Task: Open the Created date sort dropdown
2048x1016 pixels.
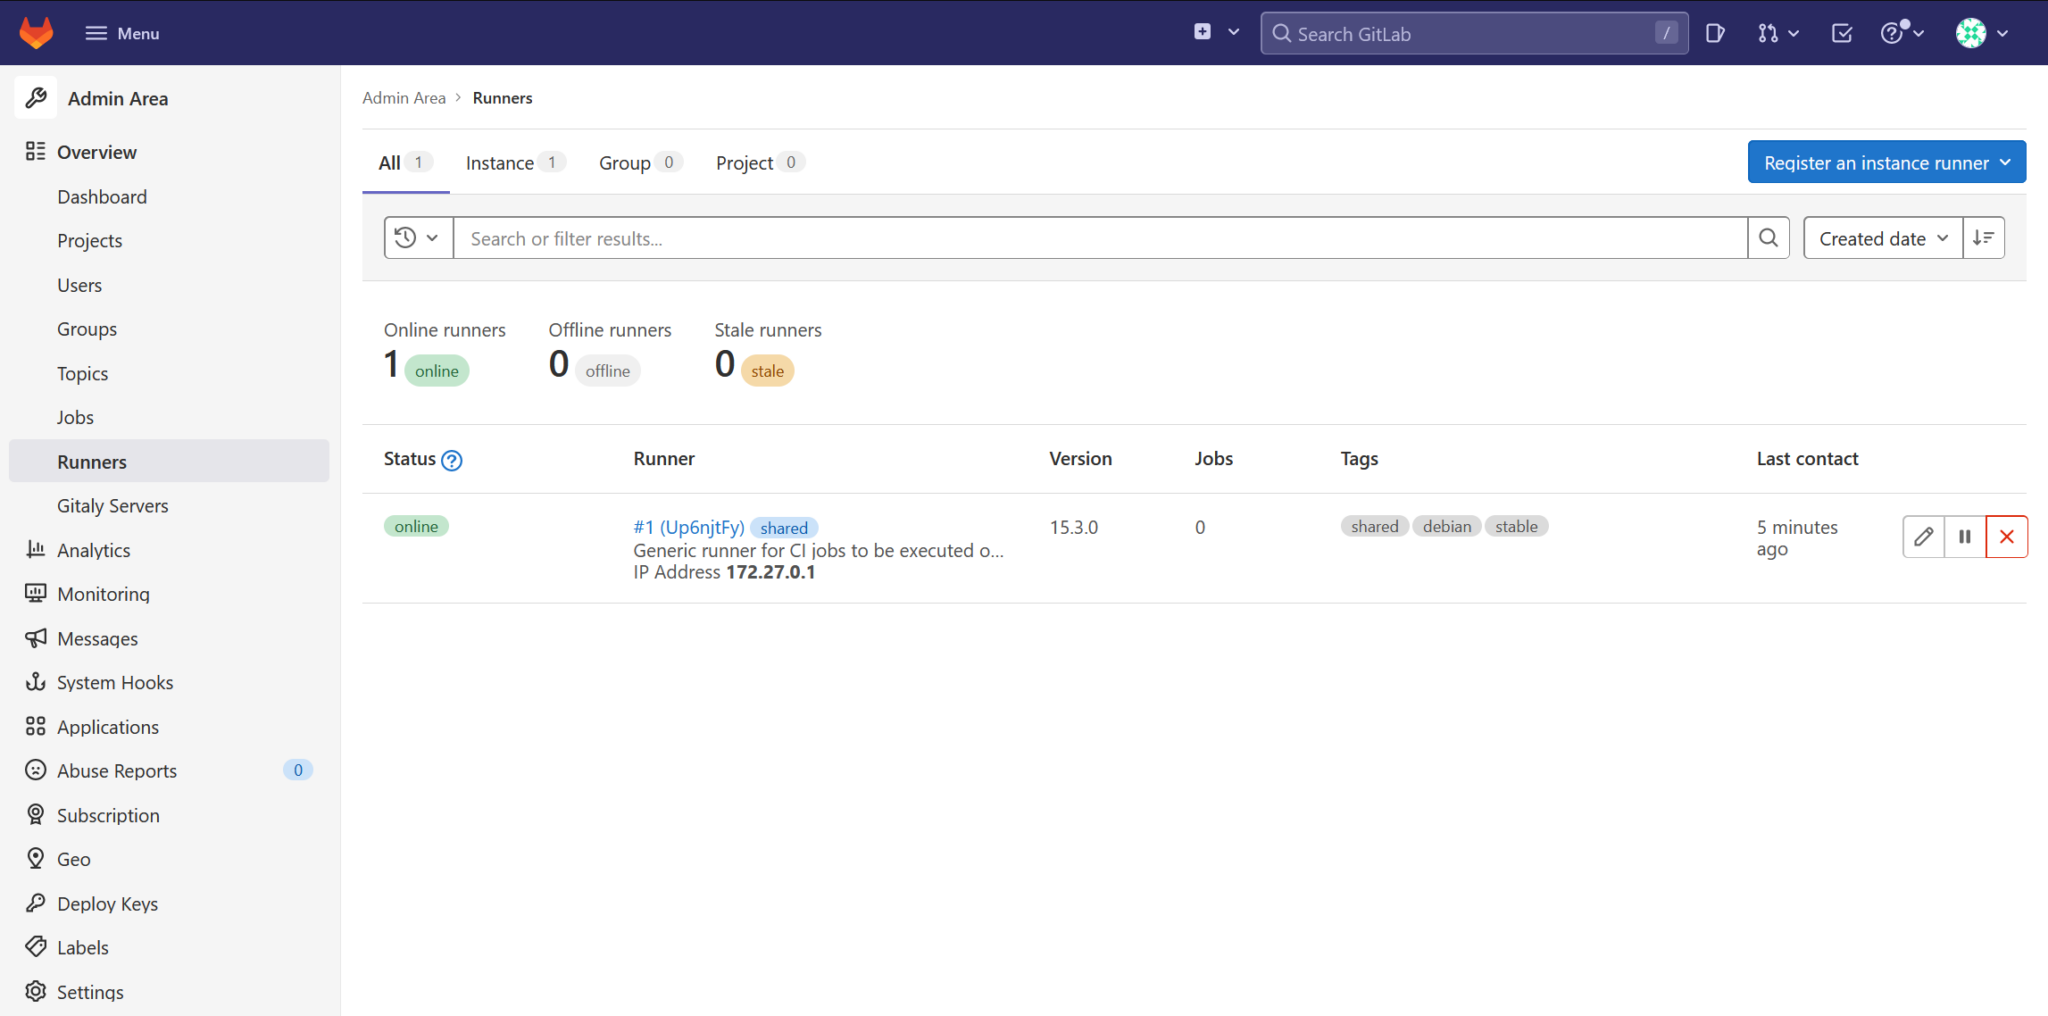Action: coord(1881,238)
